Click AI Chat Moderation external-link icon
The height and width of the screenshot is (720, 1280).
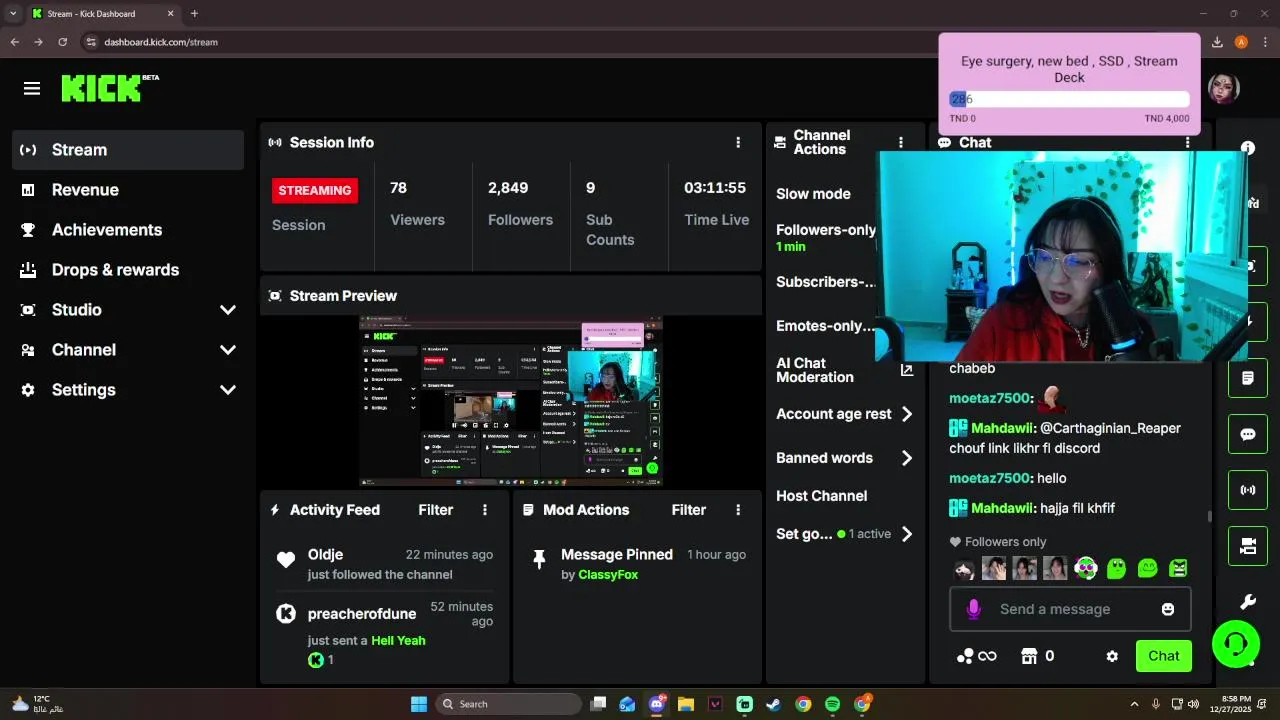(907, 370)
